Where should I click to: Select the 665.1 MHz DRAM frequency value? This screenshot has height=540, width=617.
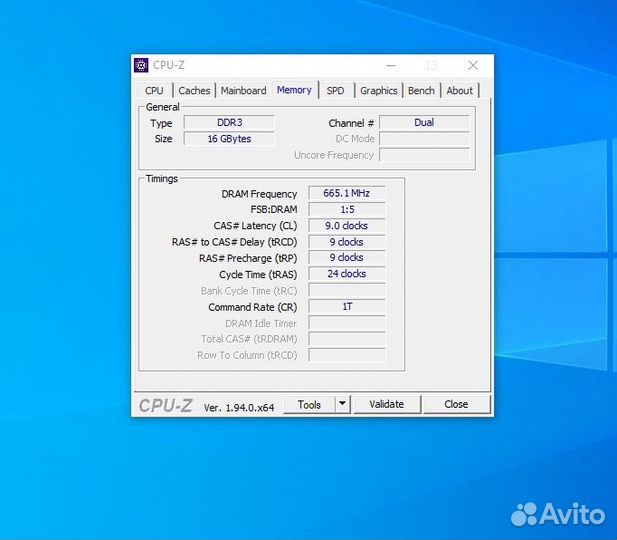coord(347,193)
